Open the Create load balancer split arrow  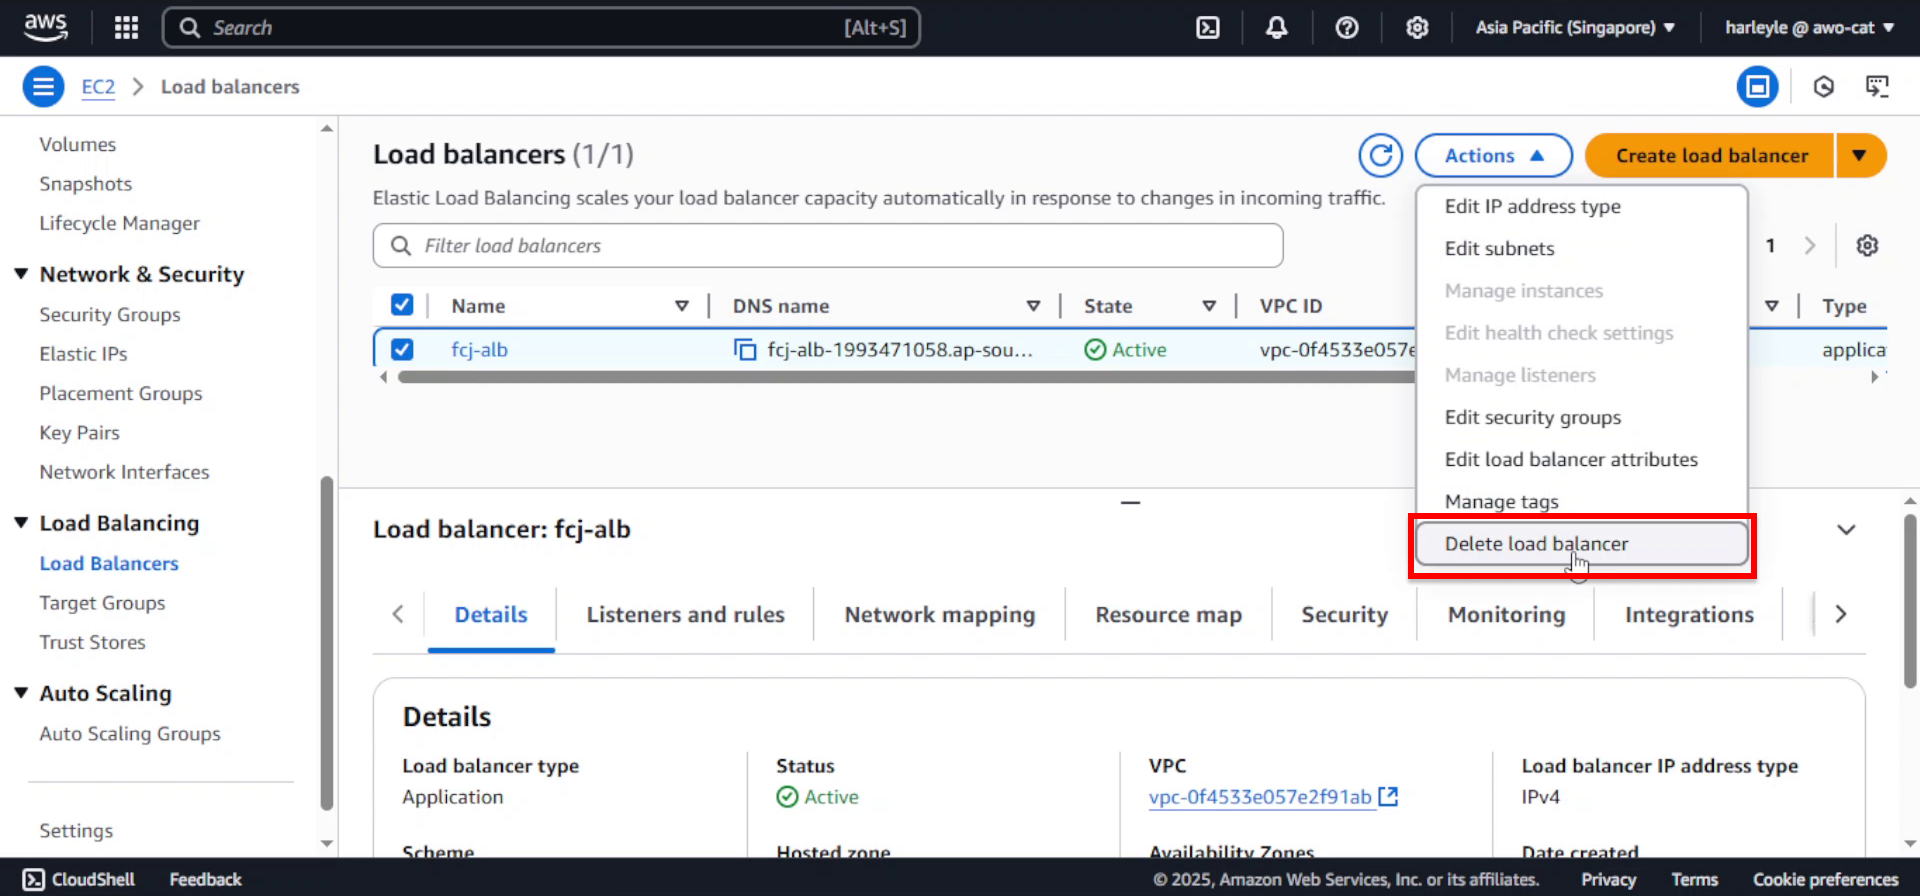click(1860, 155)
